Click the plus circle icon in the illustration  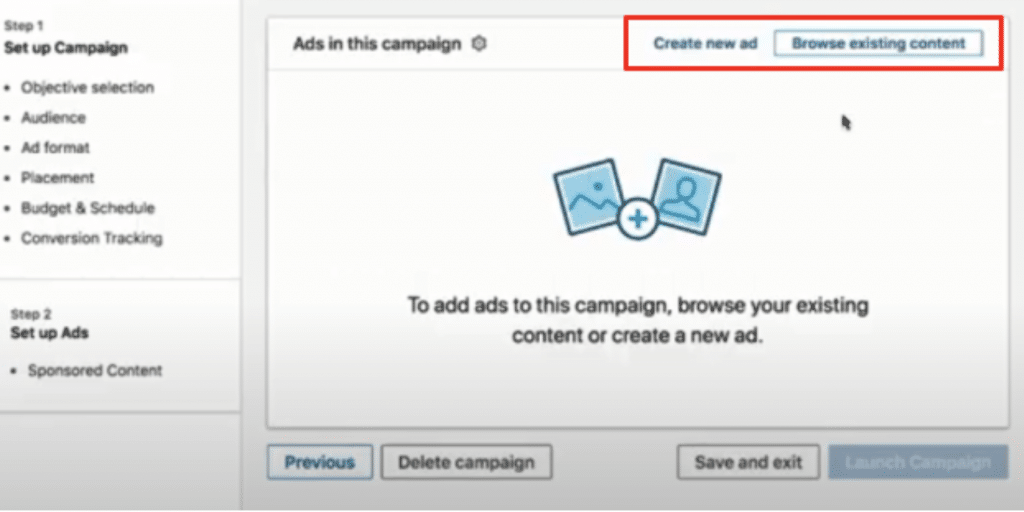coord(637,219)
